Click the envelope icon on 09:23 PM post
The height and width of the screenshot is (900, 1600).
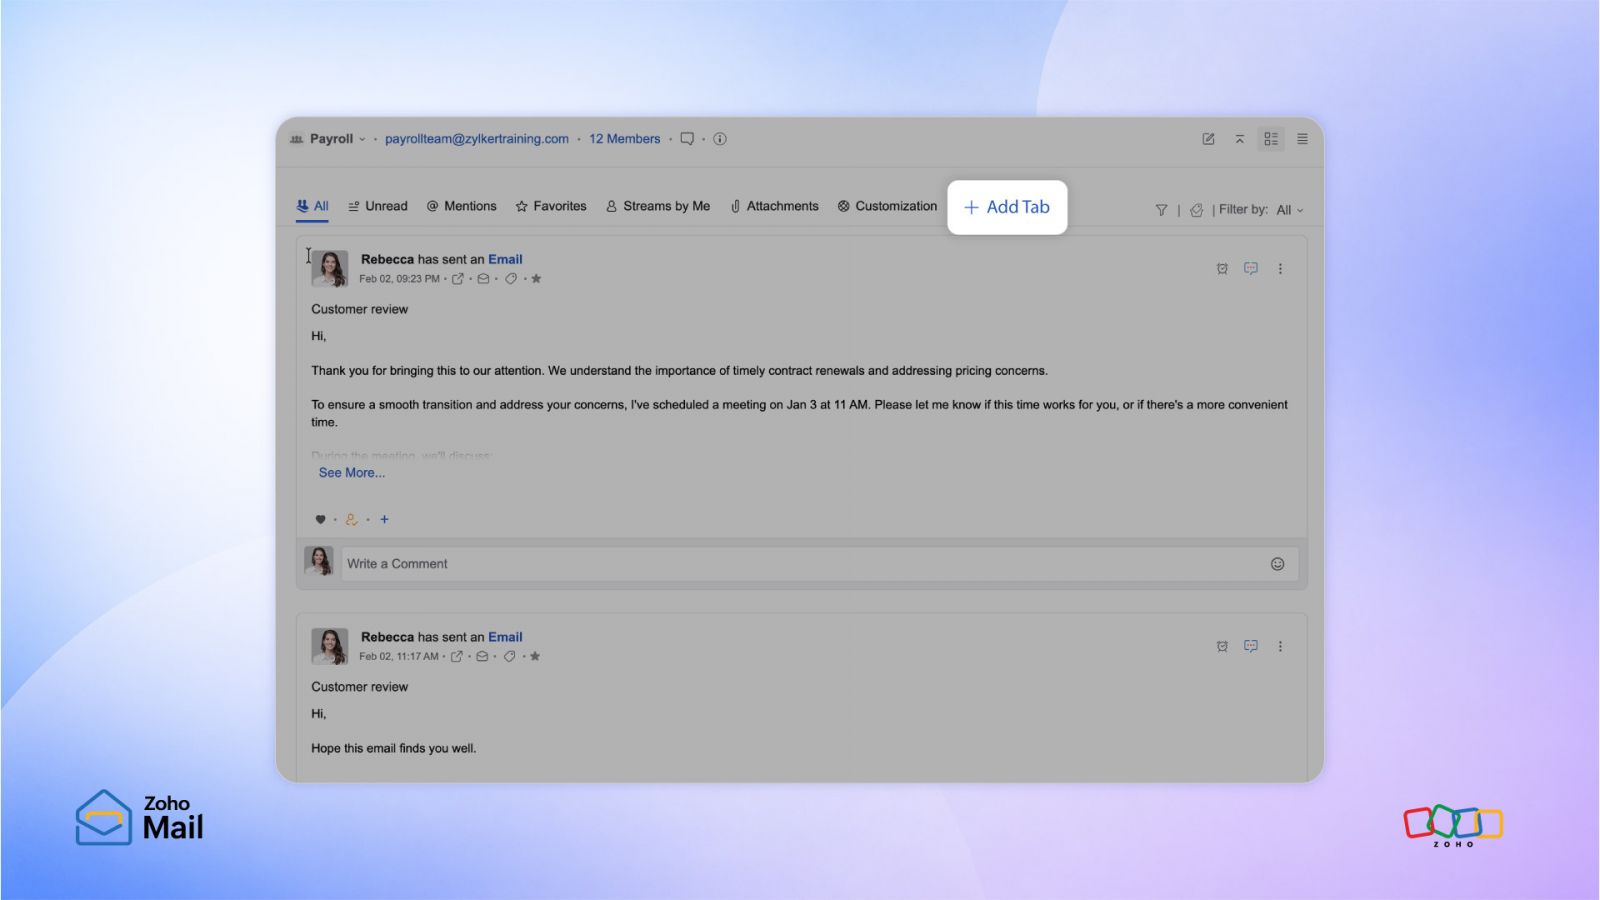(x=483, y=279)
